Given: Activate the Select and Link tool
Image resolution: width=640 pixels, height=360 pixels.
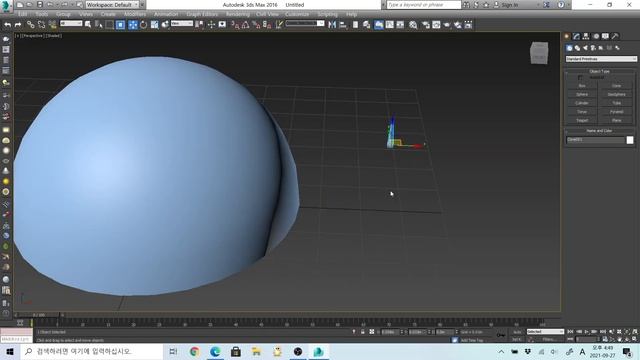Looking at the screenshot, I should point(31,25).
